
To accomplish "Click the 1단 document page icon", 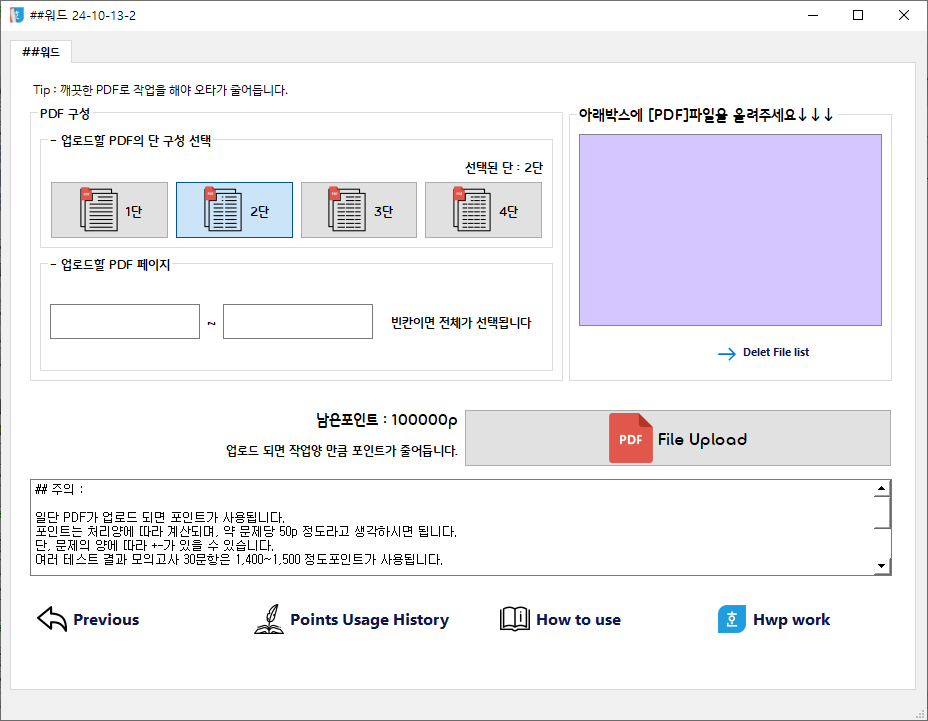I will [99, 209].
